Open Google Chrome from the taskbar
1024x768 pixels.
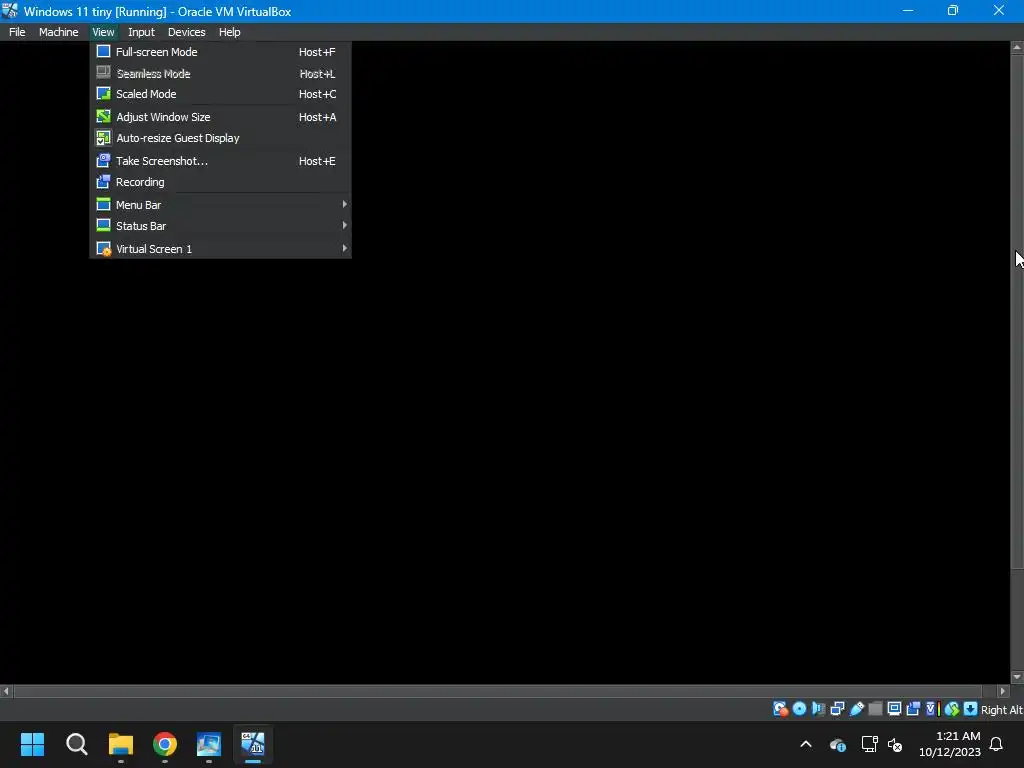pos(165,744)
